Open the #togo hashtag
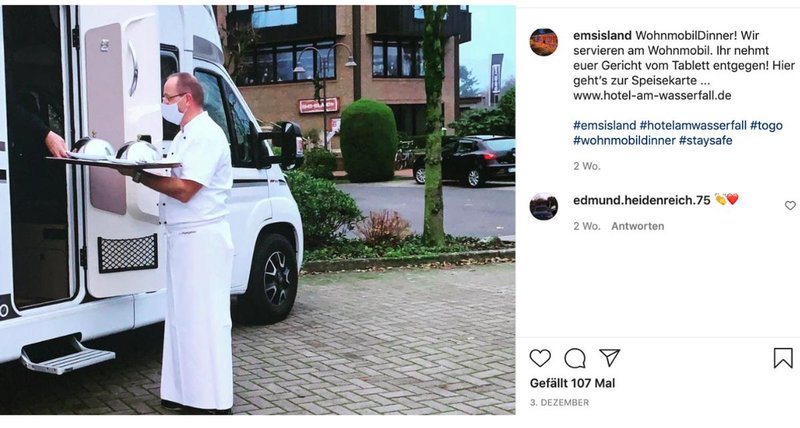Viewport: 800px width, 428px height. pos(766,125)
